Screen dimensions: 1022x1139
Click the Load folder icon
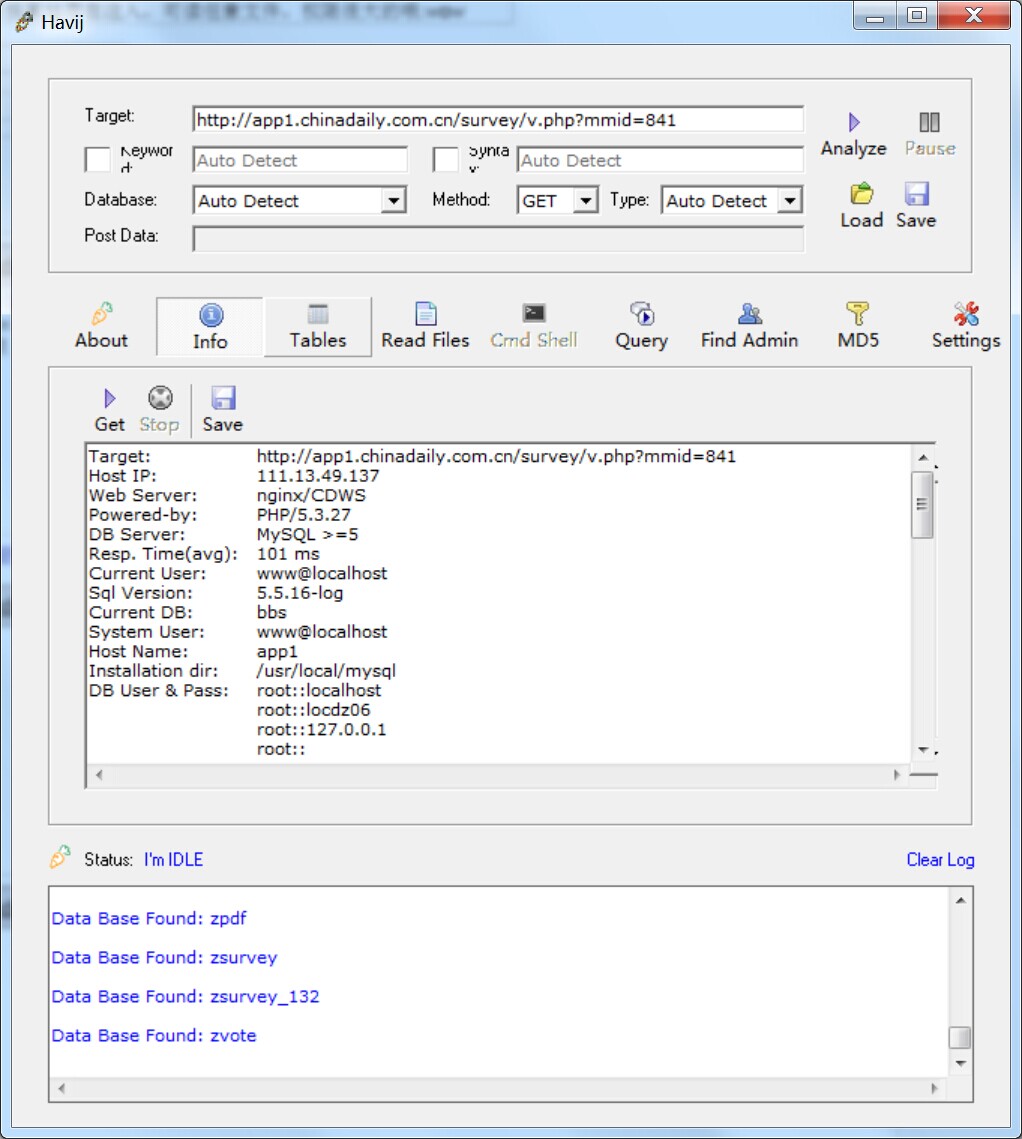[861, 194]
